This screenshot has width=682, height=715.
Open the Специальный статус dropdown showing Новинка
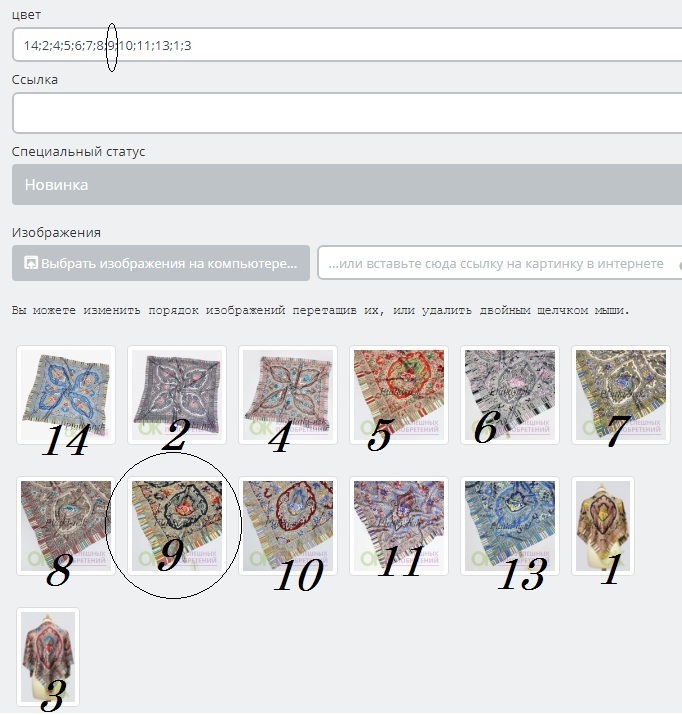pos(346,185)
